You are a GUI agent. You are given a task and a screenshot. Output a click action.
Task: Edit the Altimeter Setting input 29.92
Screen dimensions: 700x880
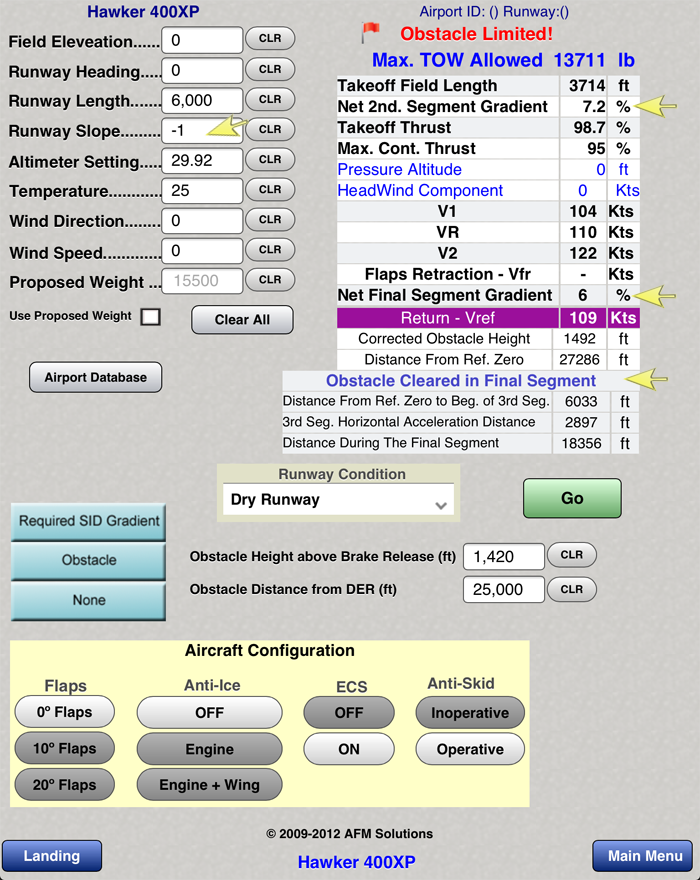202,161
